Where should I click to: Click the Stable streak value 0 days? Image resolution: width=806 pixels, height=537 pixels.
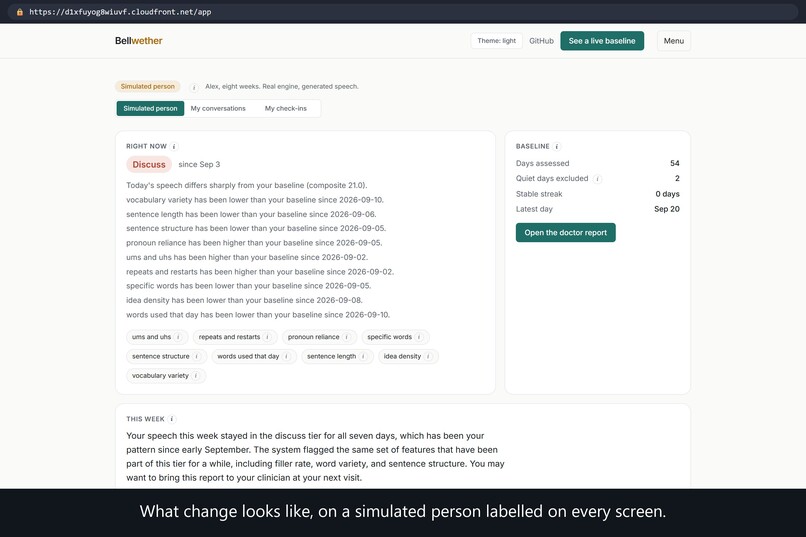(x=667, y=194)
